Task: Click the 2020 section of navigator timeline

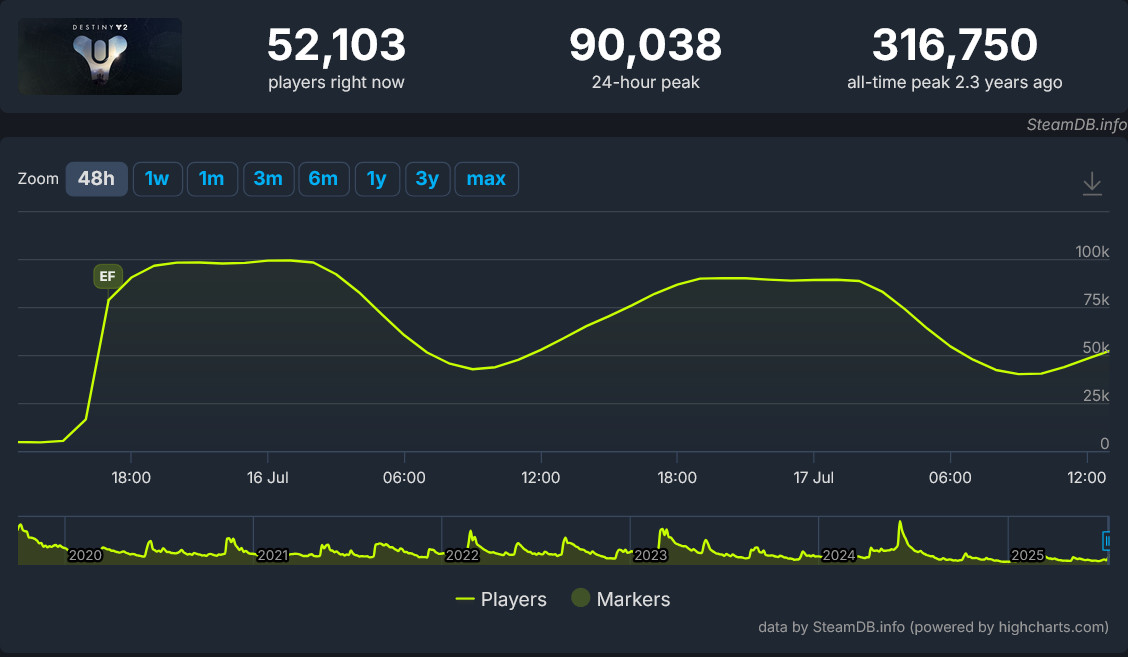Action: pos(85,556)
